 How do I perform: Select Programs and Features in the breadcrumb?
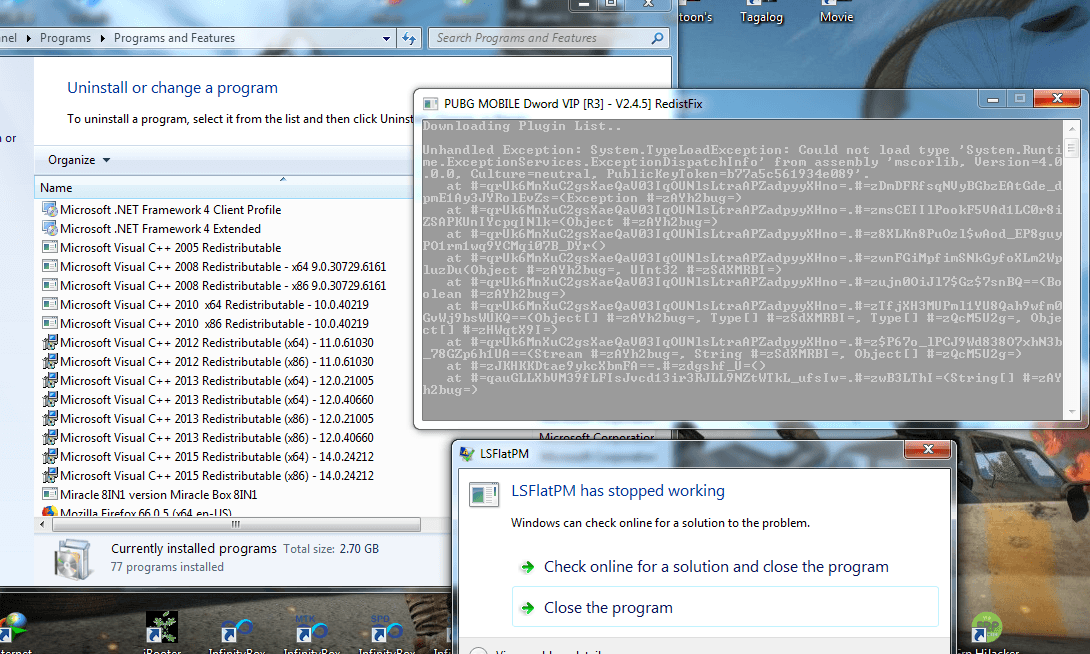coord(174,38)
